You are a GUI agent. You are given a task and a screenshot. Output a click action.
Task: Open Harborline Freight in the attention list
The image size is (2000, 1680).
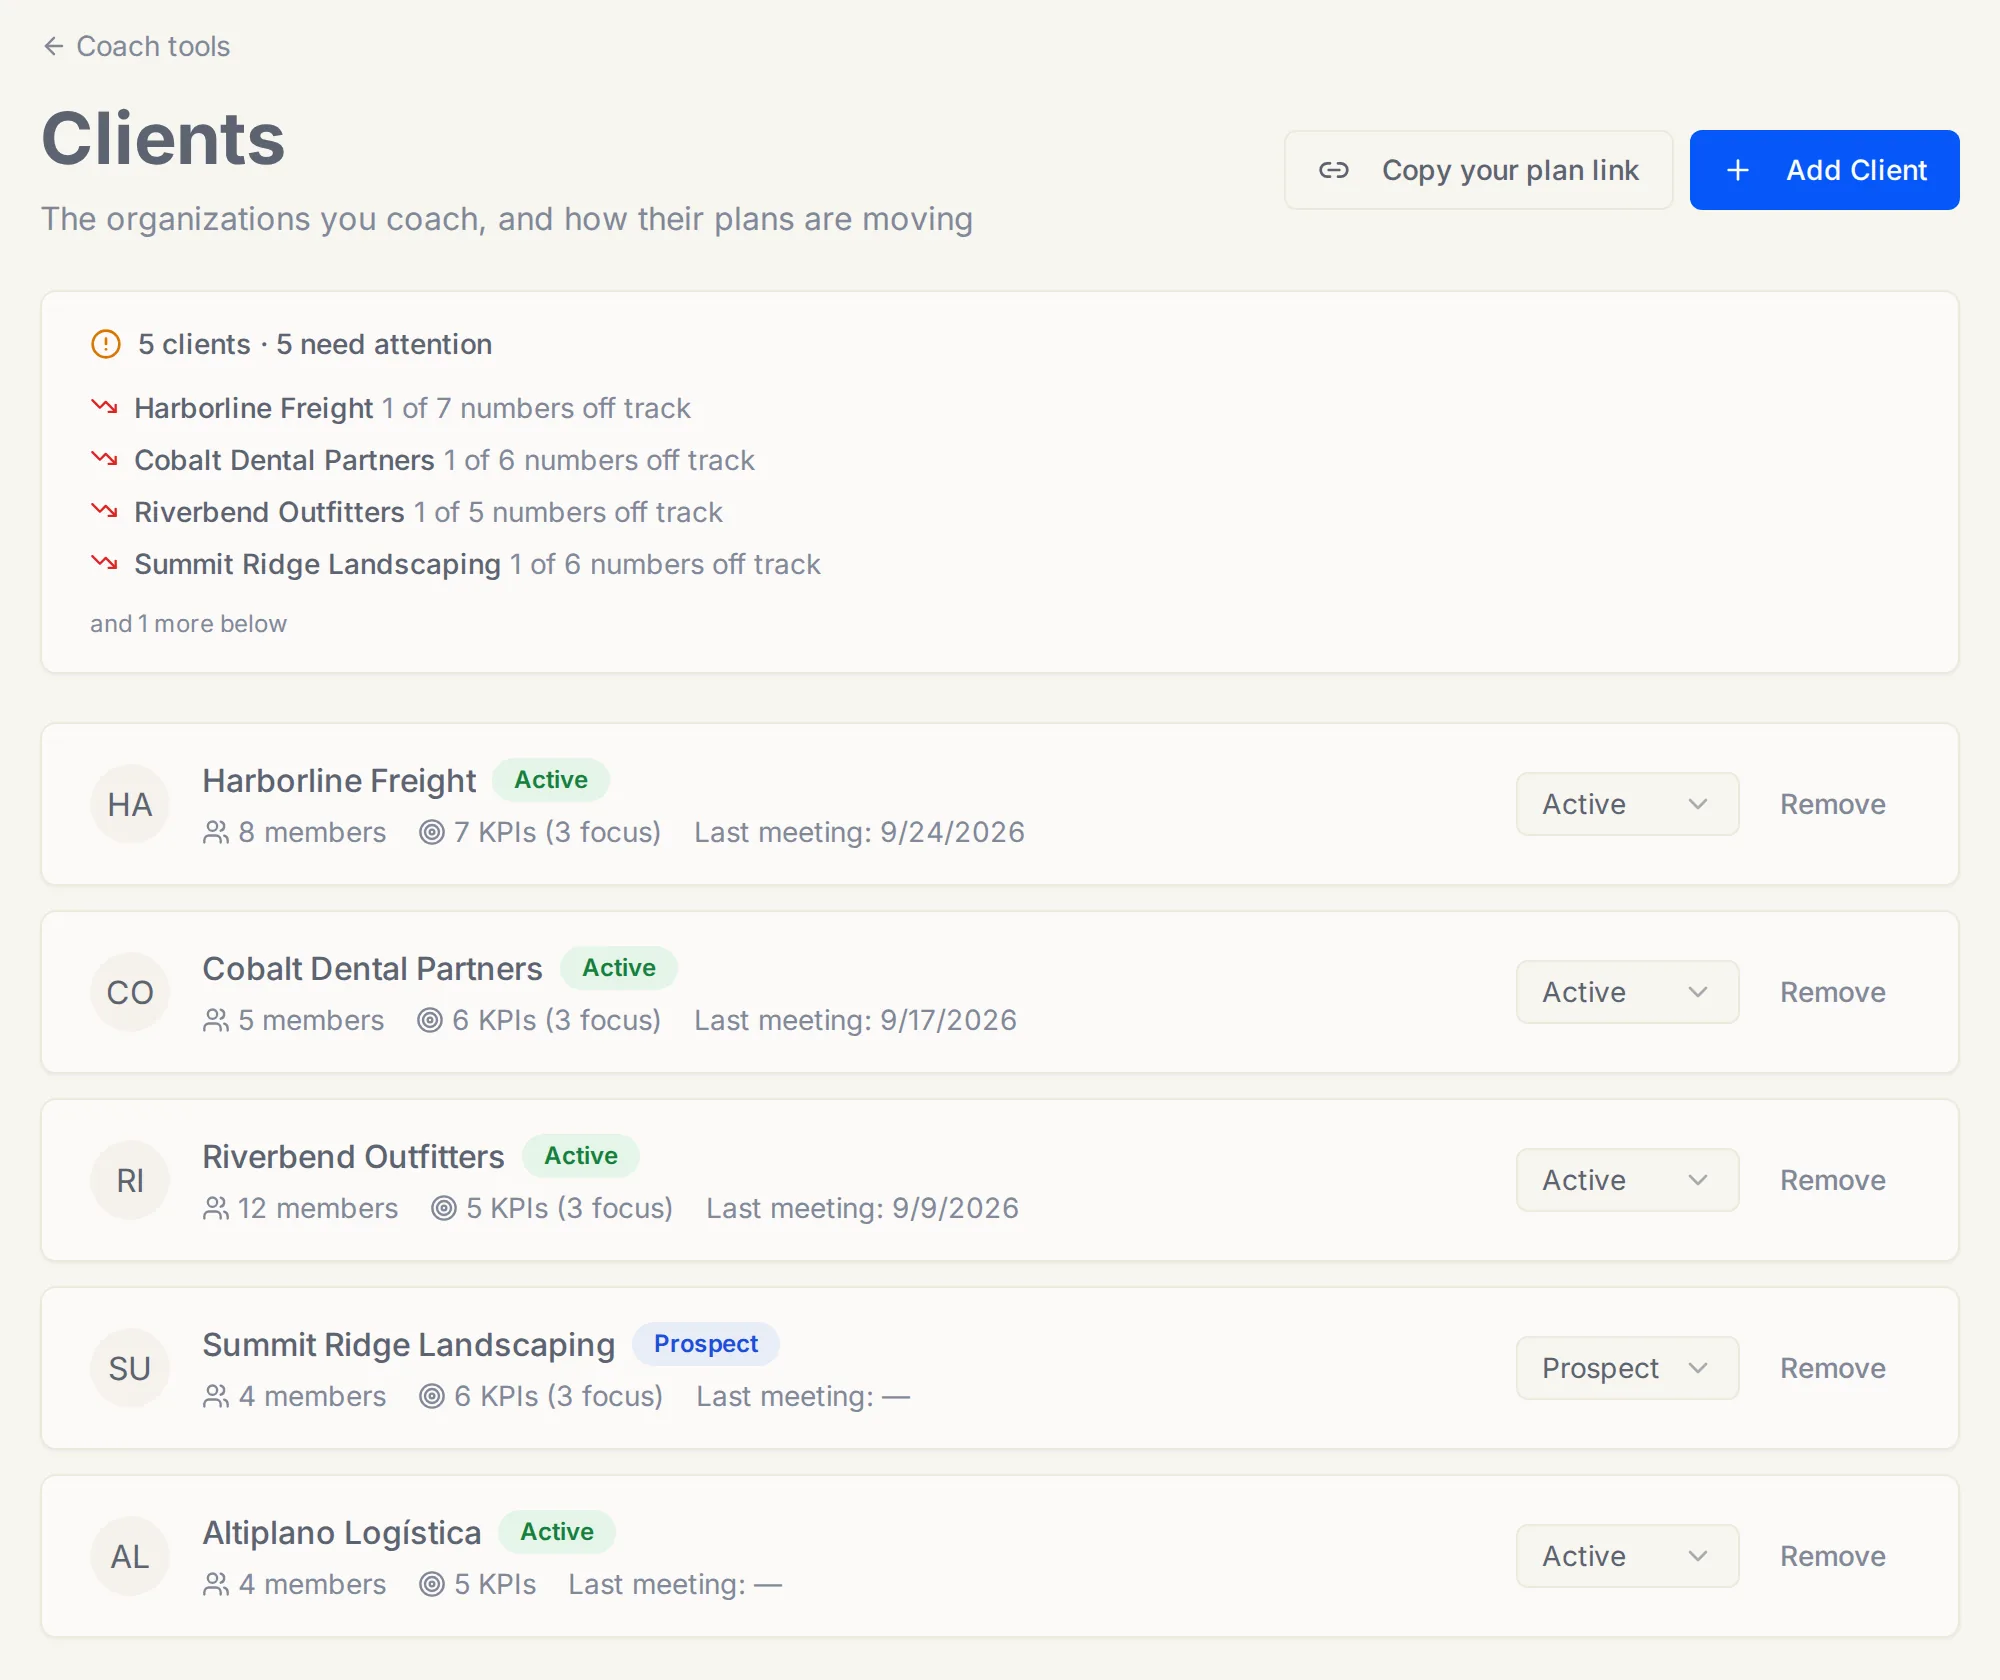click(x=254, y=408)
